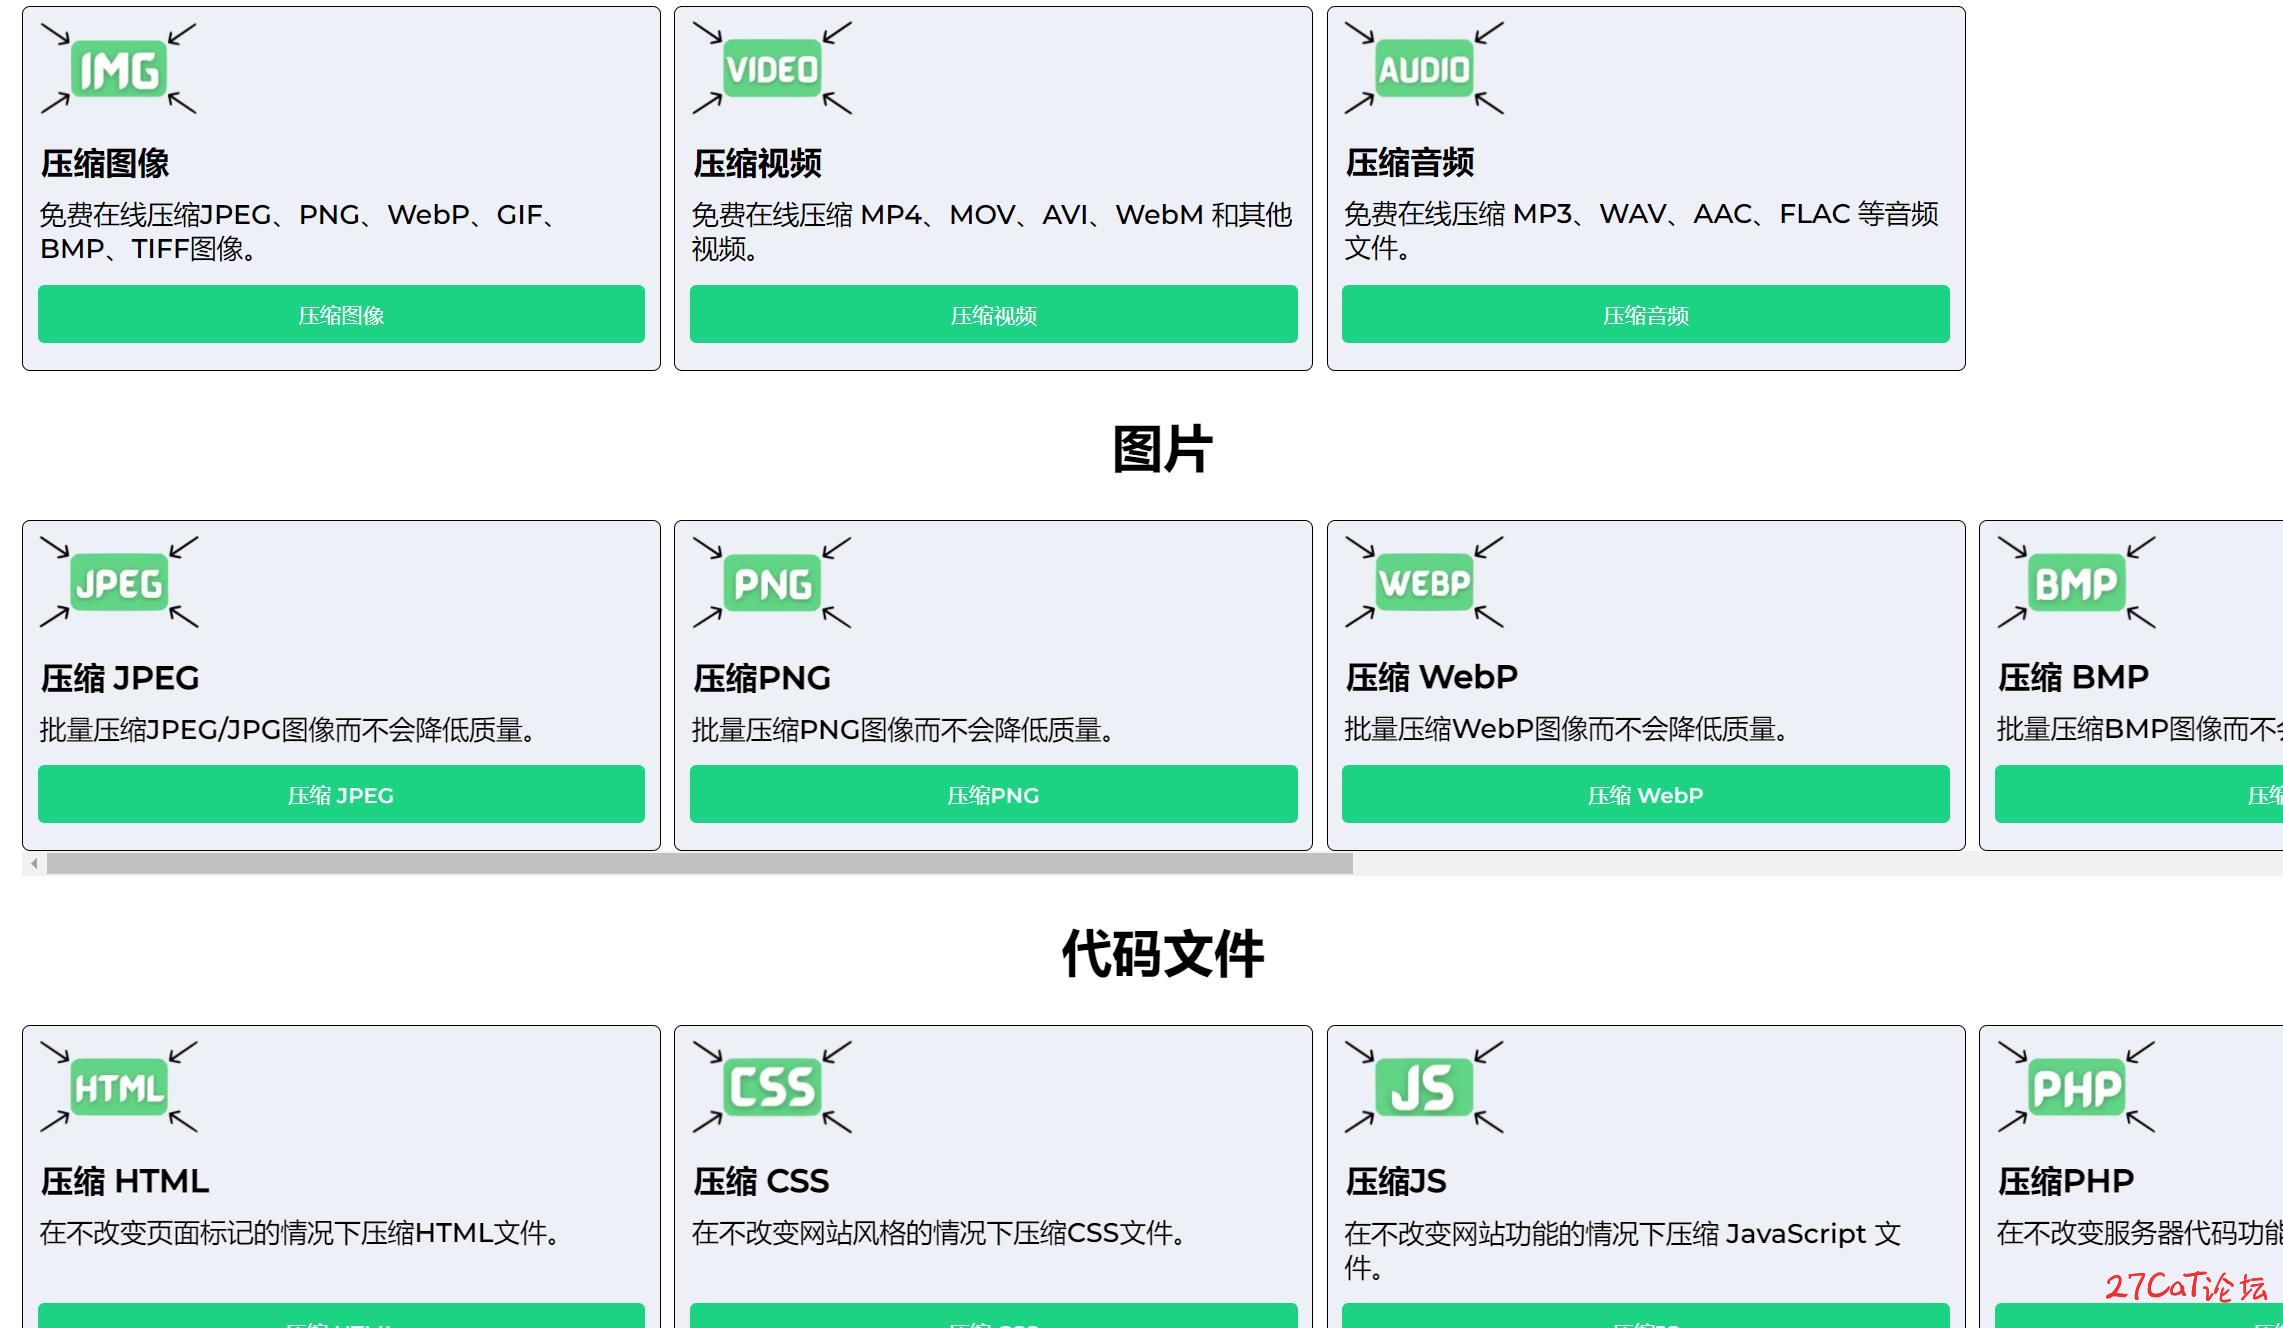Click the WEBP compress icon
This screenshot has height=1328, width=2283.
coord(1424,583)
